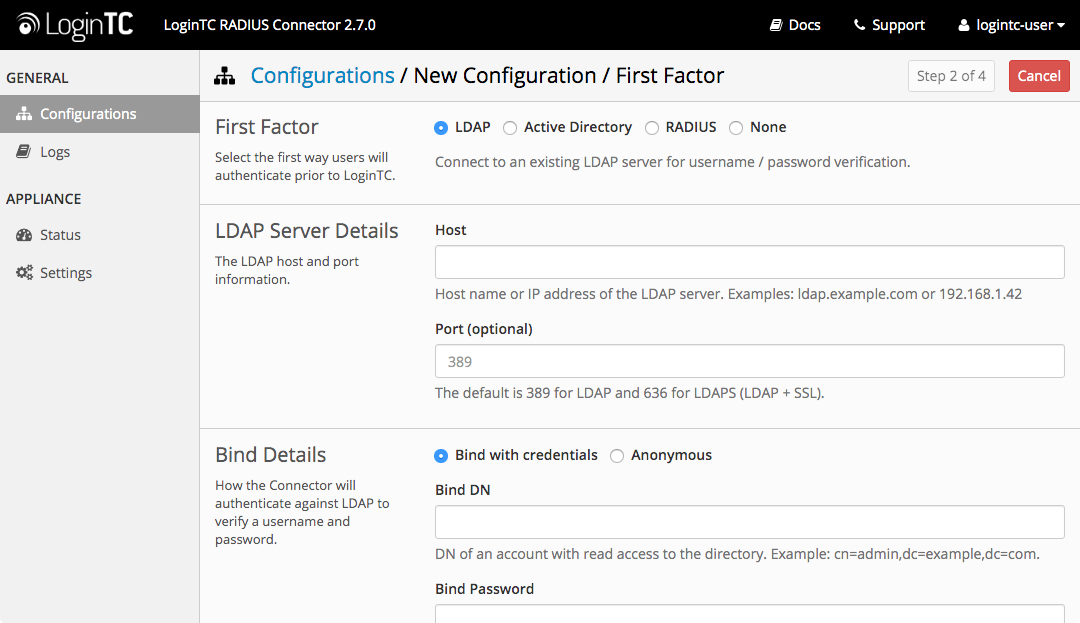1080x623 pixels.
Task: Click the LoginTC logo
Action: click(74, 25)
